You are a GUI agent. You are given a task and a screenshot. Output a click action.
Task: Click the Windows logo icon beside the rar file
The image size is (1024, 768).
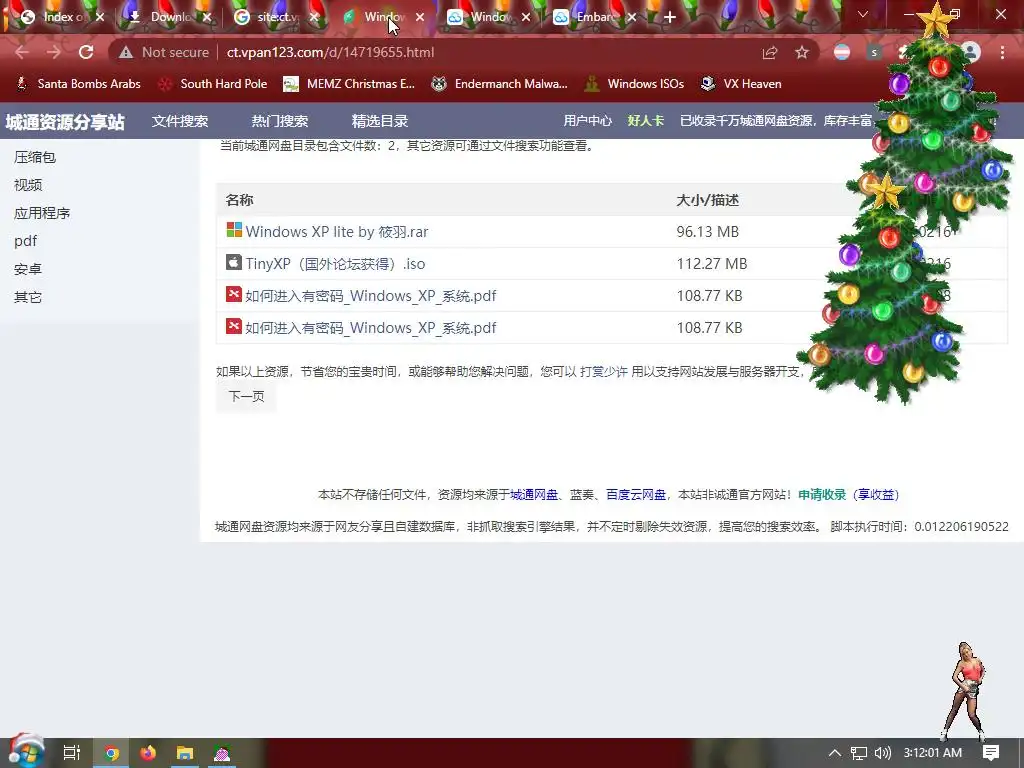coord(234,230)
